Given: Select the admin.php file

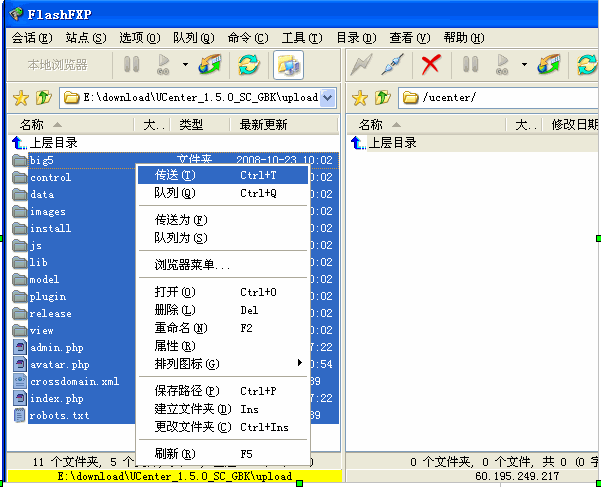Looking at the screenshot, I should tap(57, 348).
